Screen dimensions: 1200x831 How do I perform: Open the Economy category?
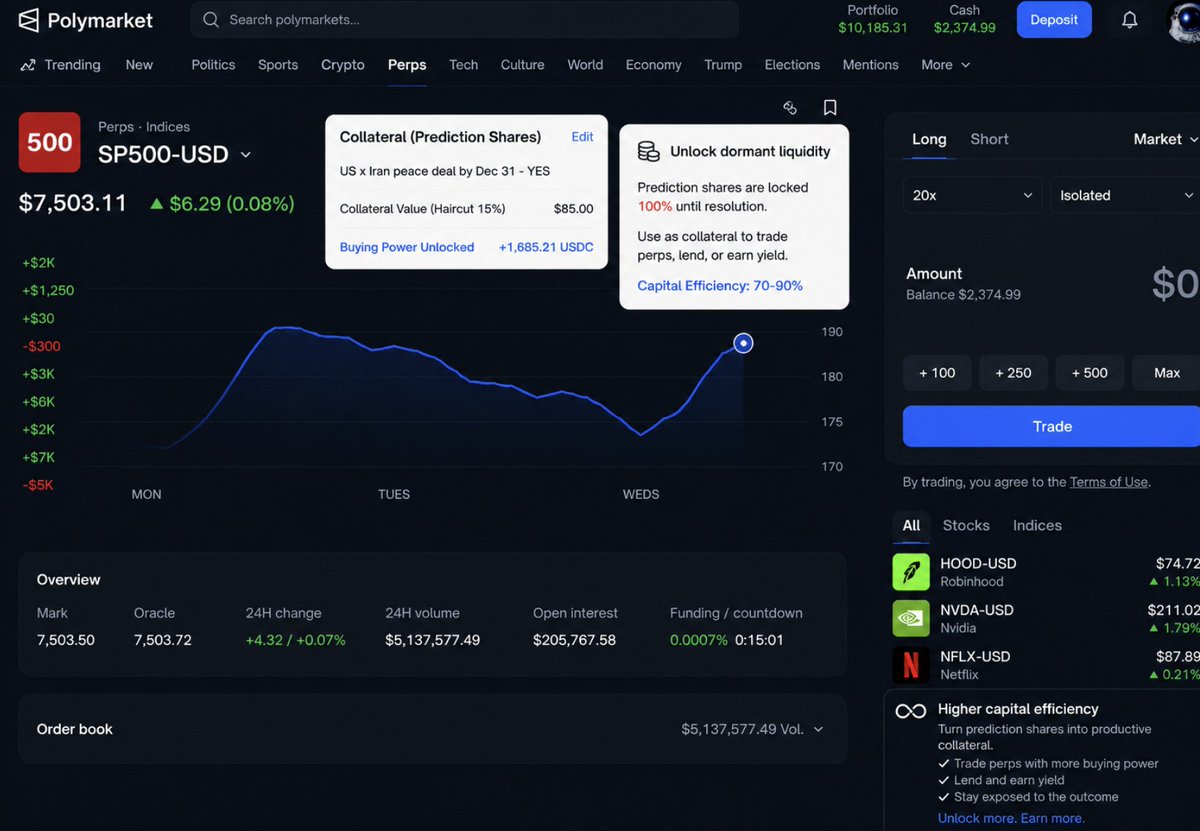(x=653, y=65)
